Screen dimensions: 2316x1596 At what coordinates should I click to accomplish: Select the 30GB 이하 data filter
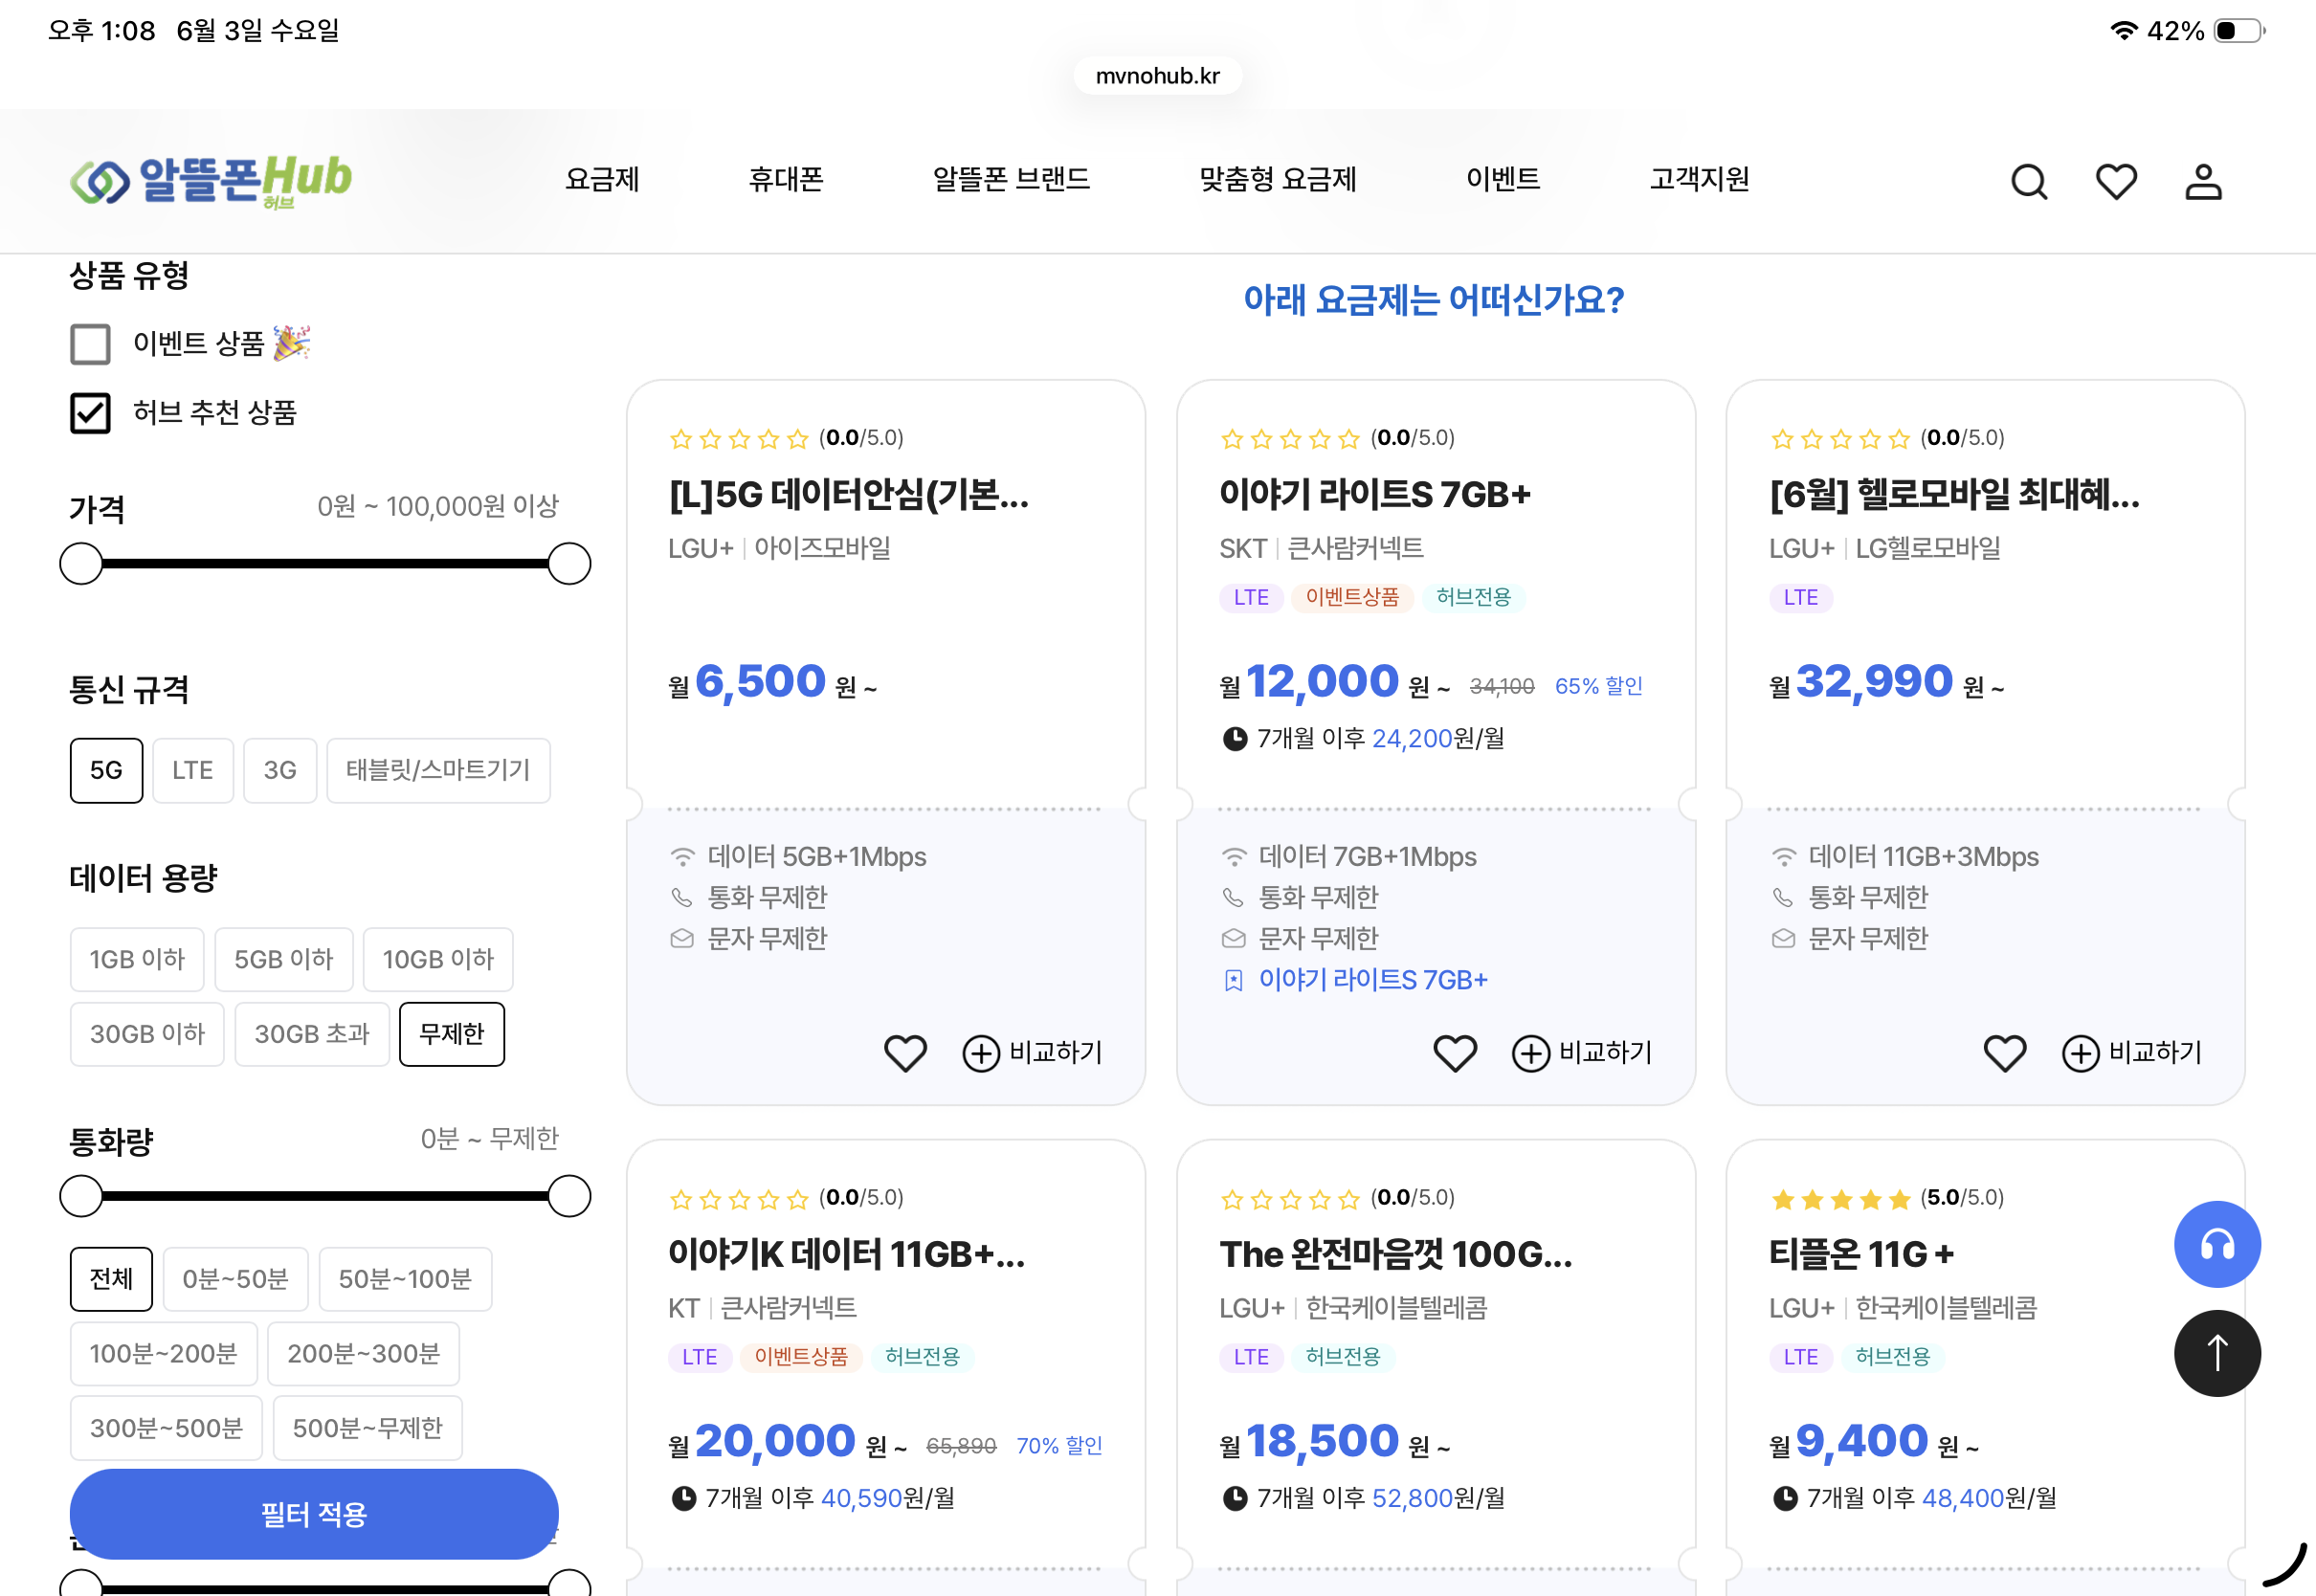click(147, 1034)
